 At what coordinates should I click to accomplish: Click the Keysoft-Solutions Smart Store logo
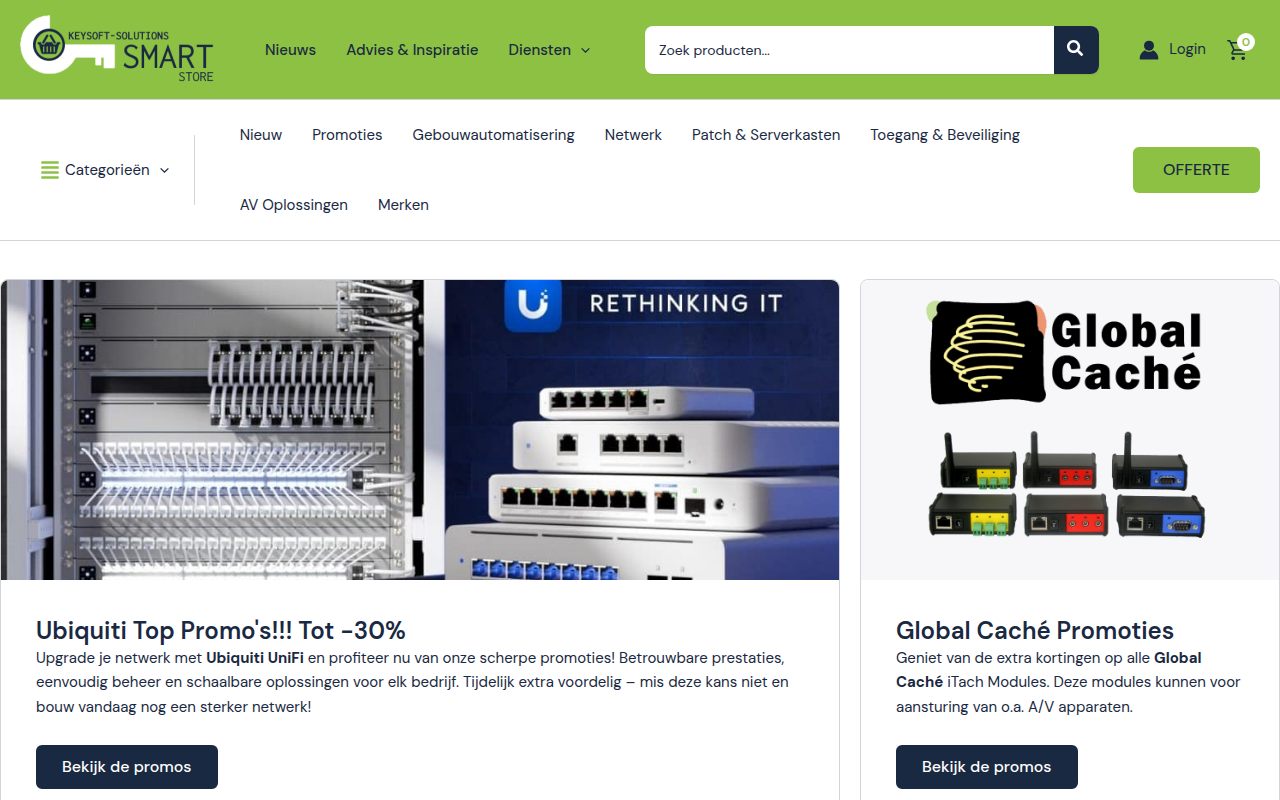coord(117,49)
